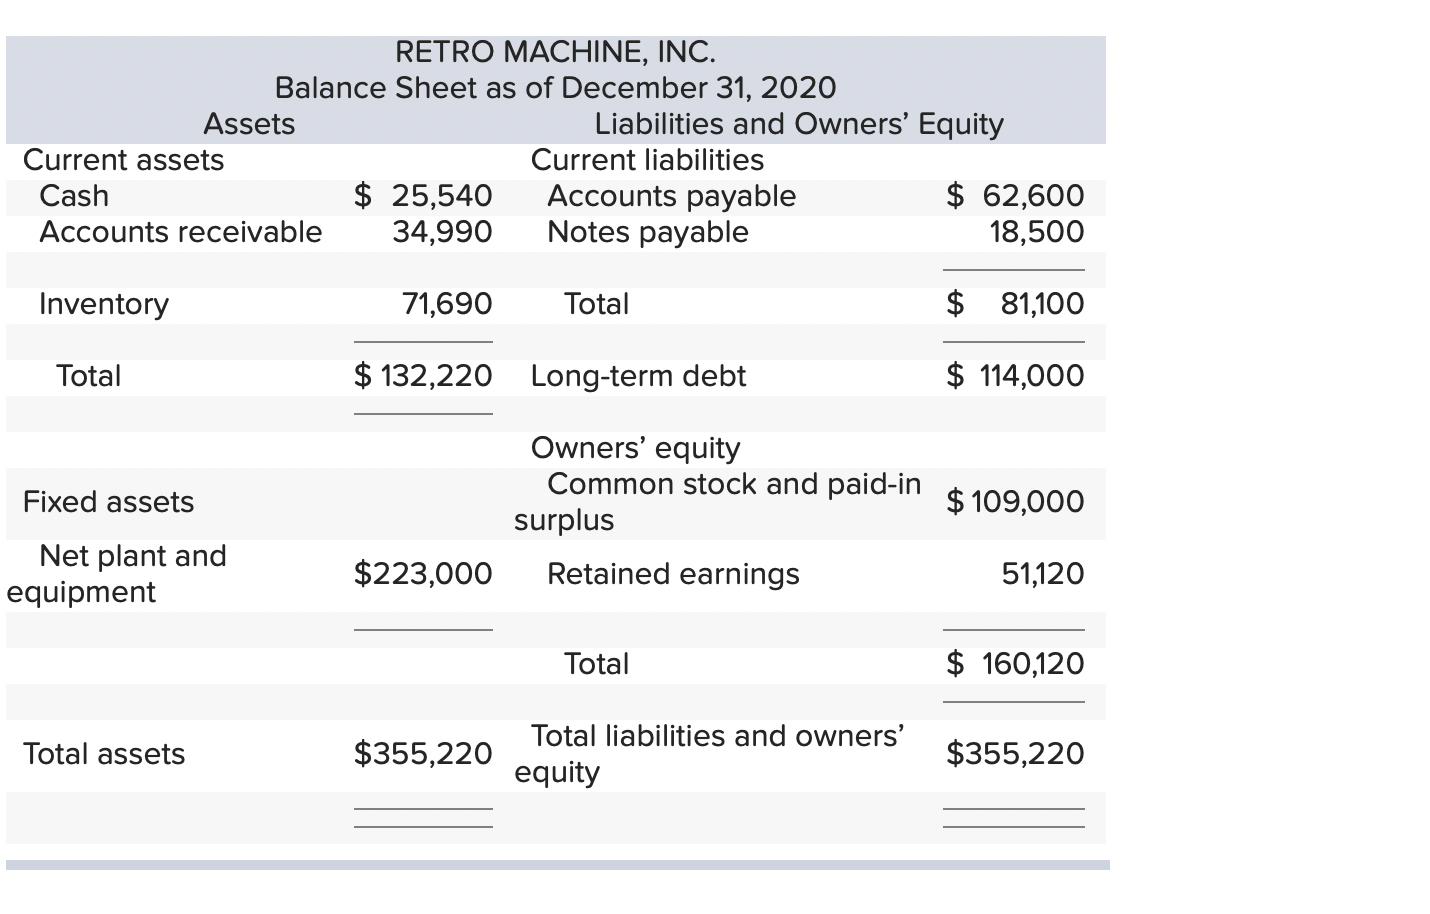Click the current assets Total $132,220
The width and height of the screenshot is (1430, 914).
pos(423,375)
